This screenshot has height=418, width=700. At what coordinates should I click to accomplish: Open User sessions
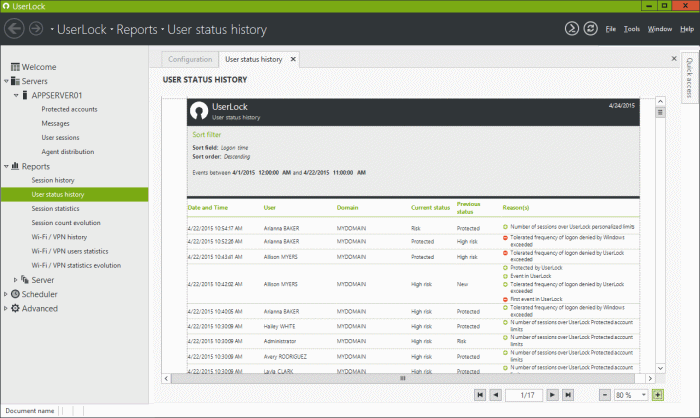click(60, 138)
